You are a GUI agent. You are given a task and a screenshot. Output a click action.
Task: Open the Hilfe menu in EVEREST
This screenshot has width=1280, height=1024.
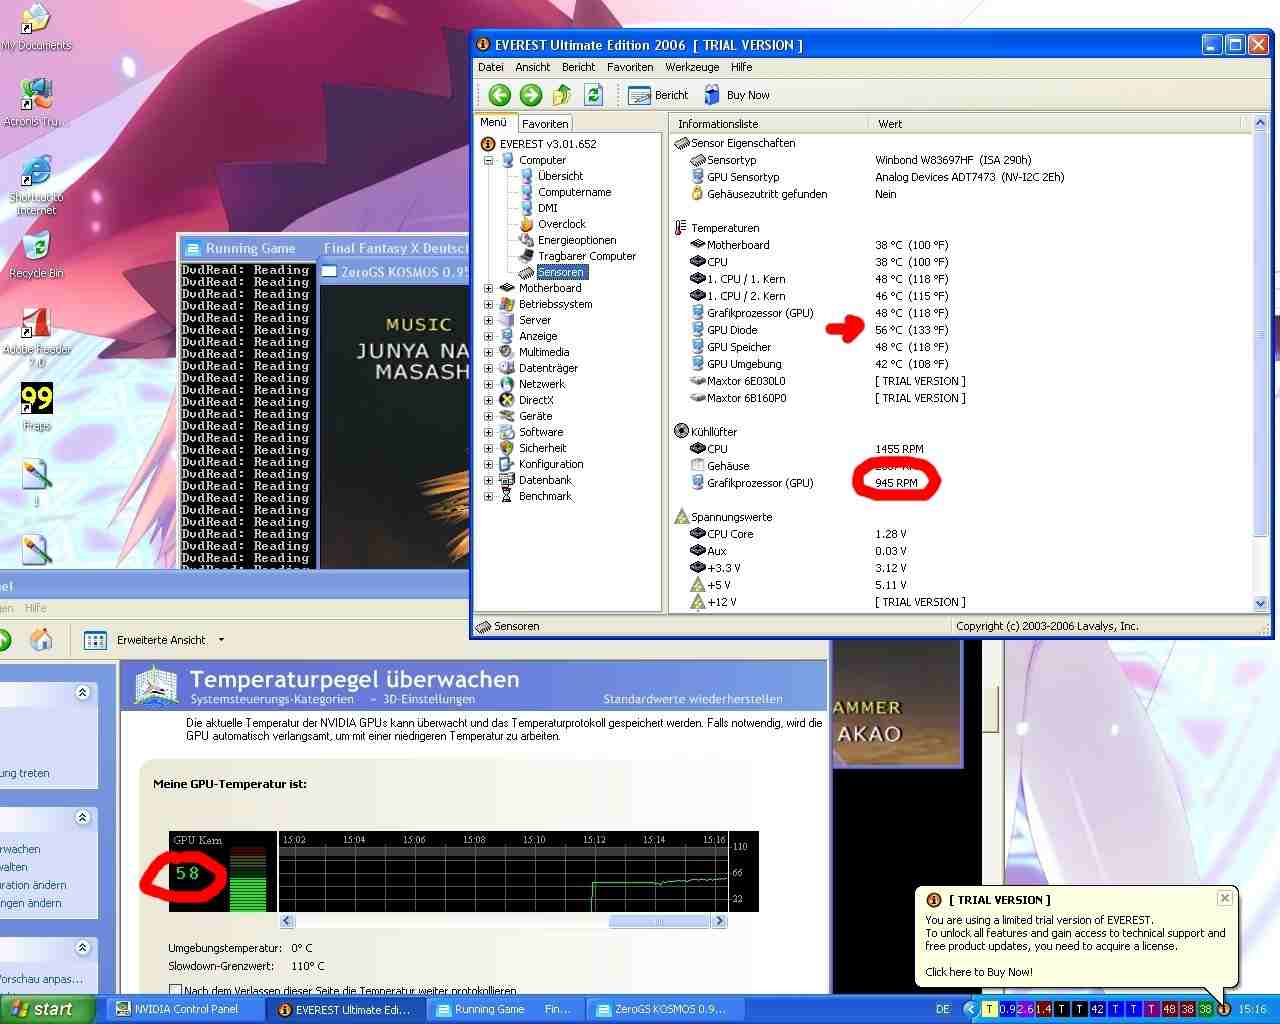click(x=742, y=67)
